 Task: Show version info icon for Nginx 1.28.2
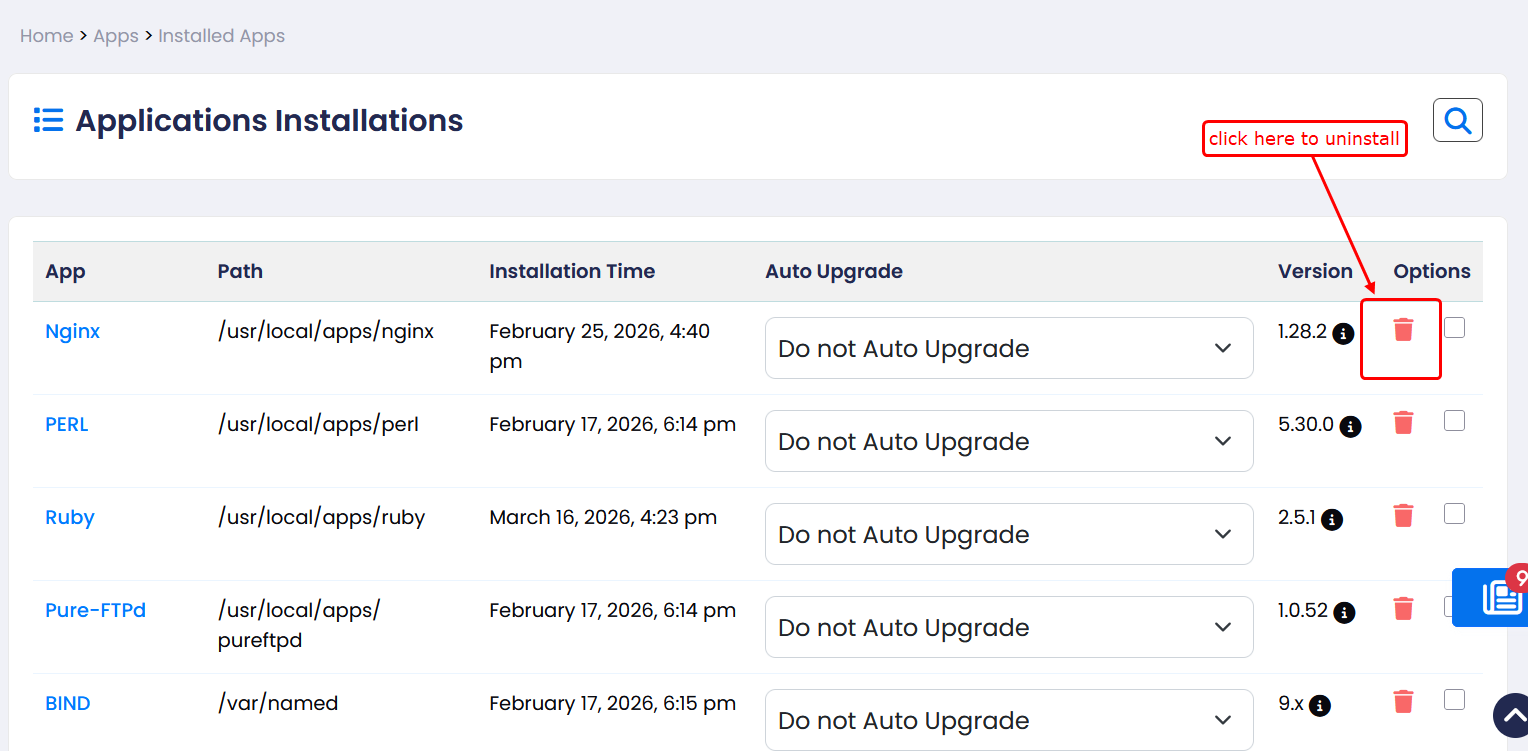(1343, 333)
